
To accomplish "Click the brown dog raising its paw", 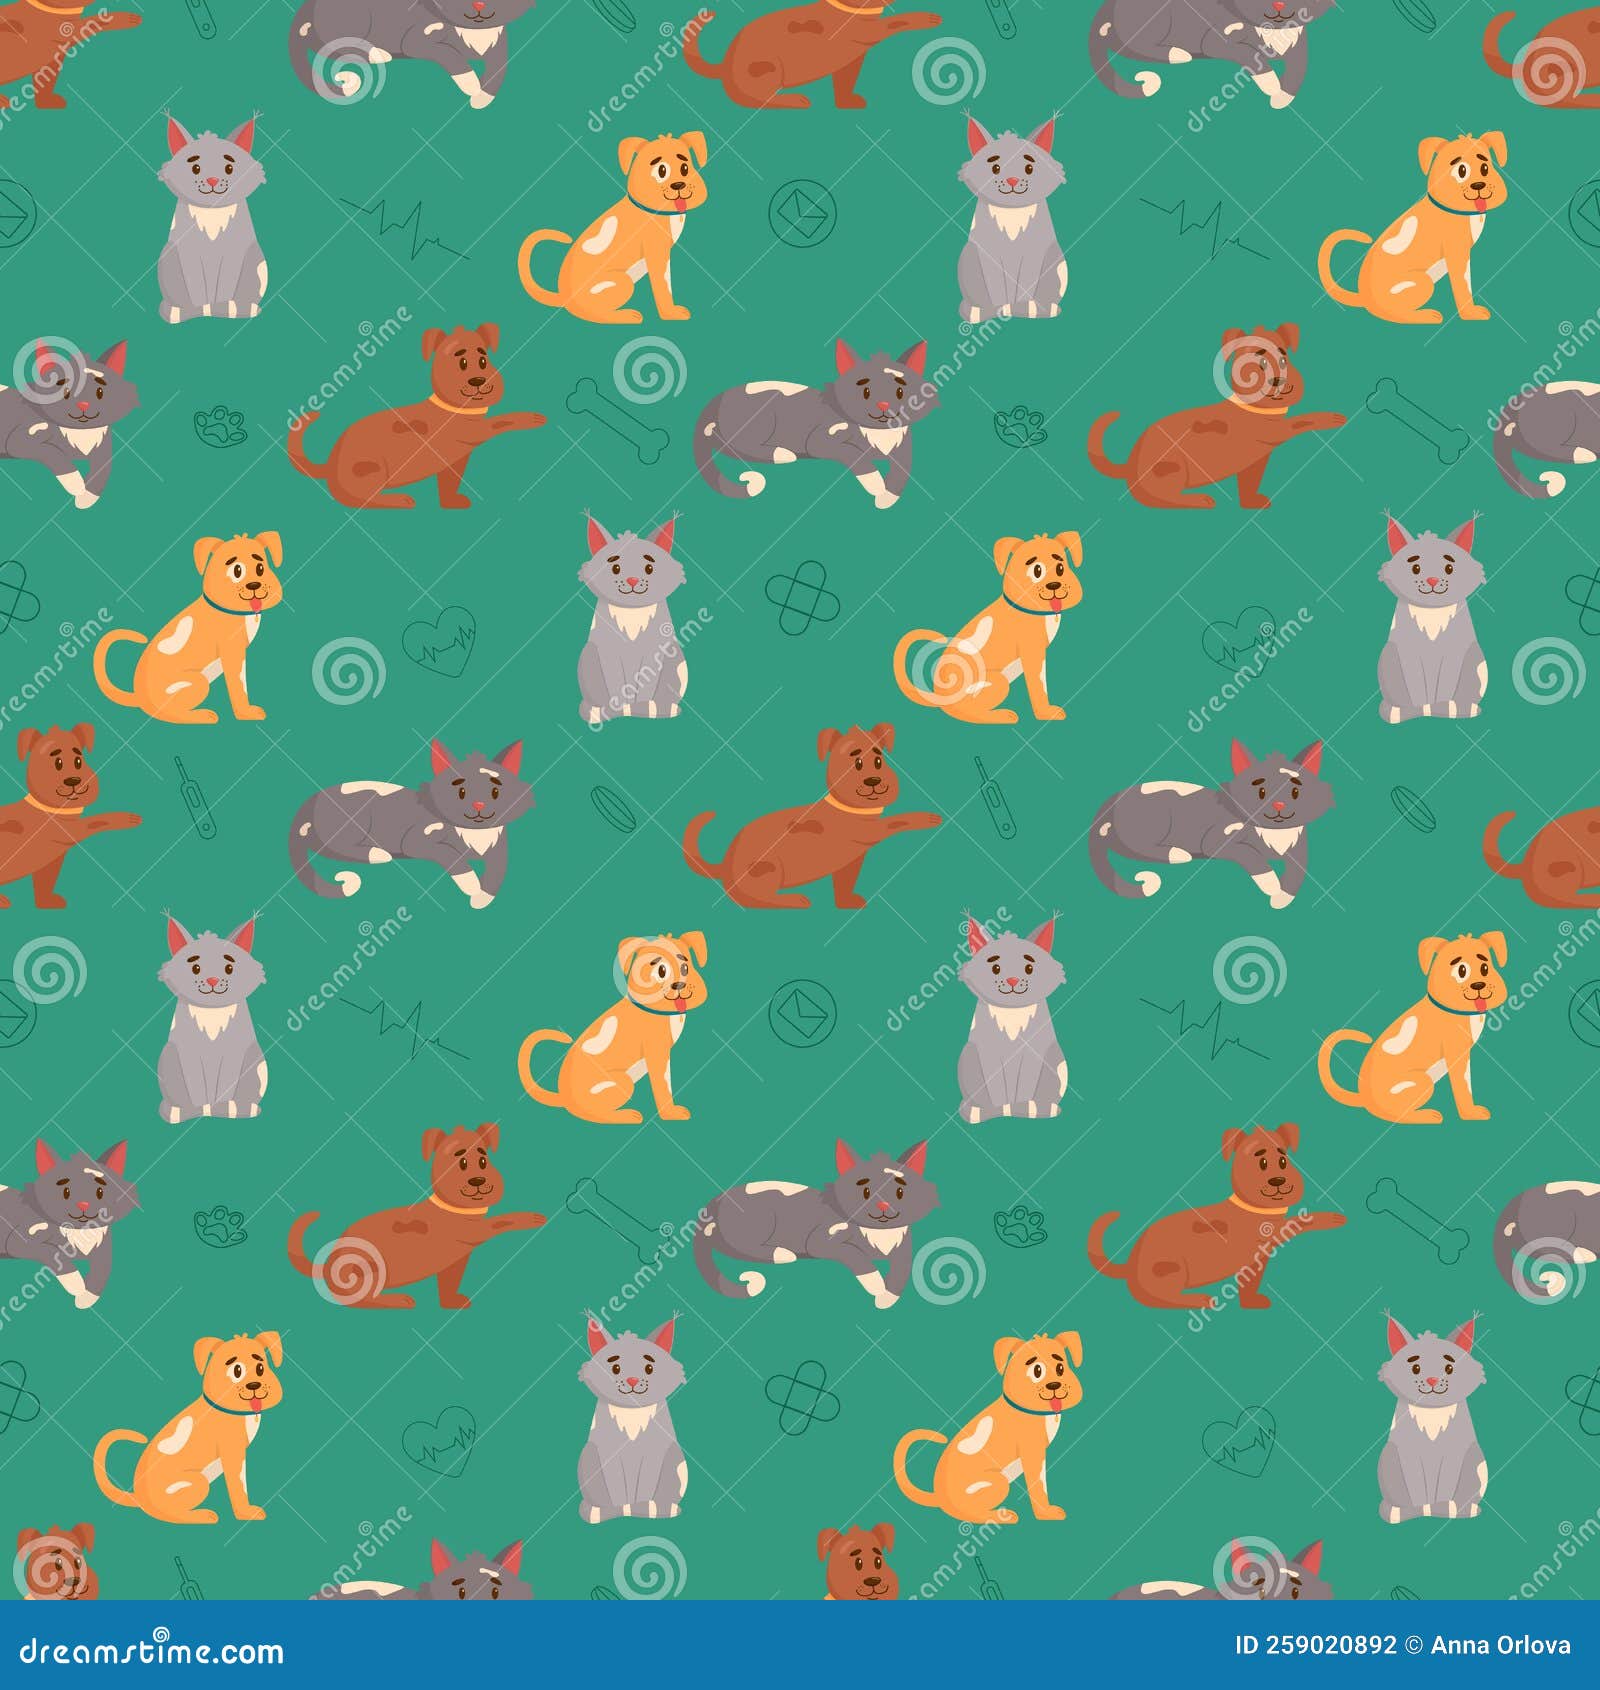I will (x=420, y=420).
